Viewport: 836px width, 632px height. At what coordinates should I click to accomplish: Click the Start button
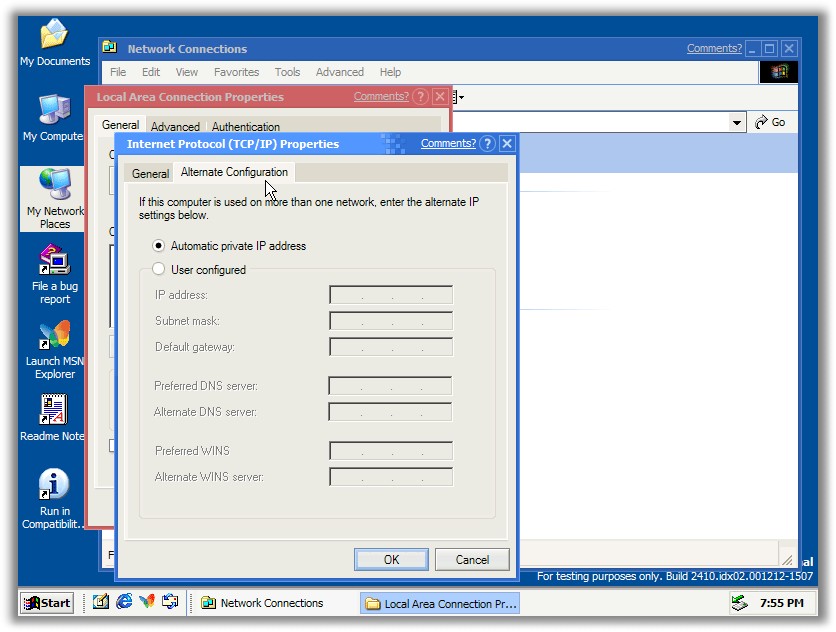(48, 603)
